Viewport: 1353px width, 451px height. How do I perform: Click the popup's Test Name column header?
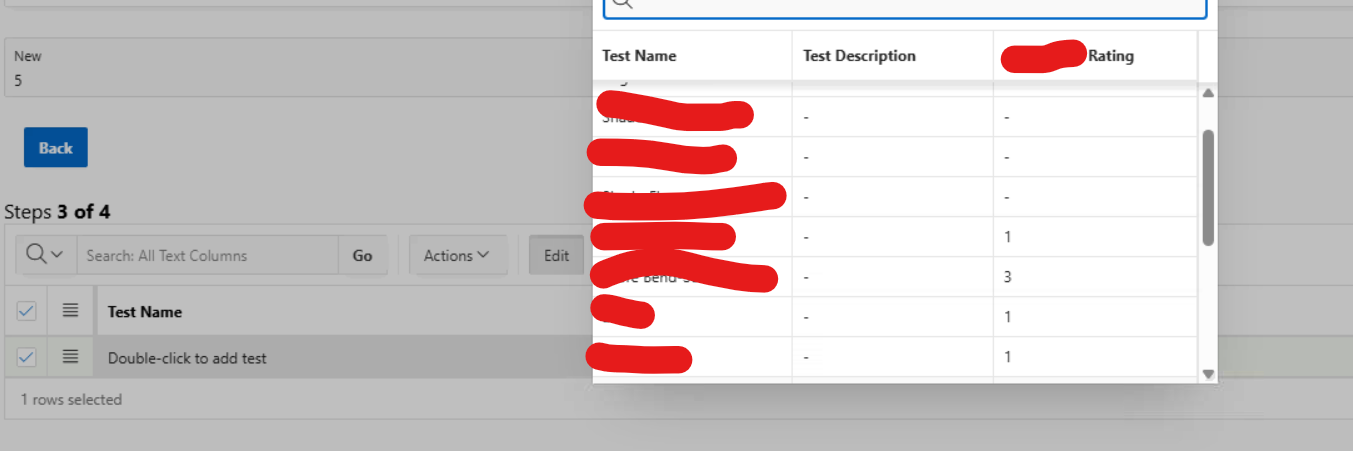[x=640, y=56]
